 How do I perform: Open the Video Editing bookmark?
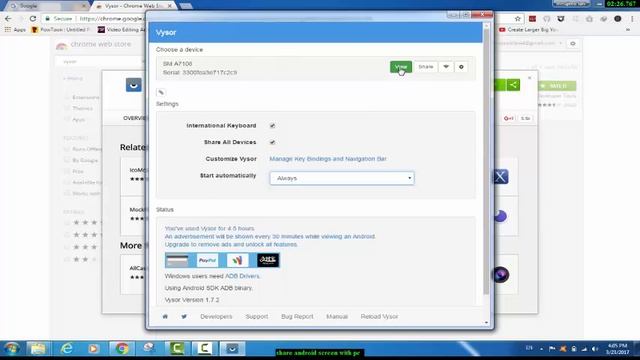122,30
